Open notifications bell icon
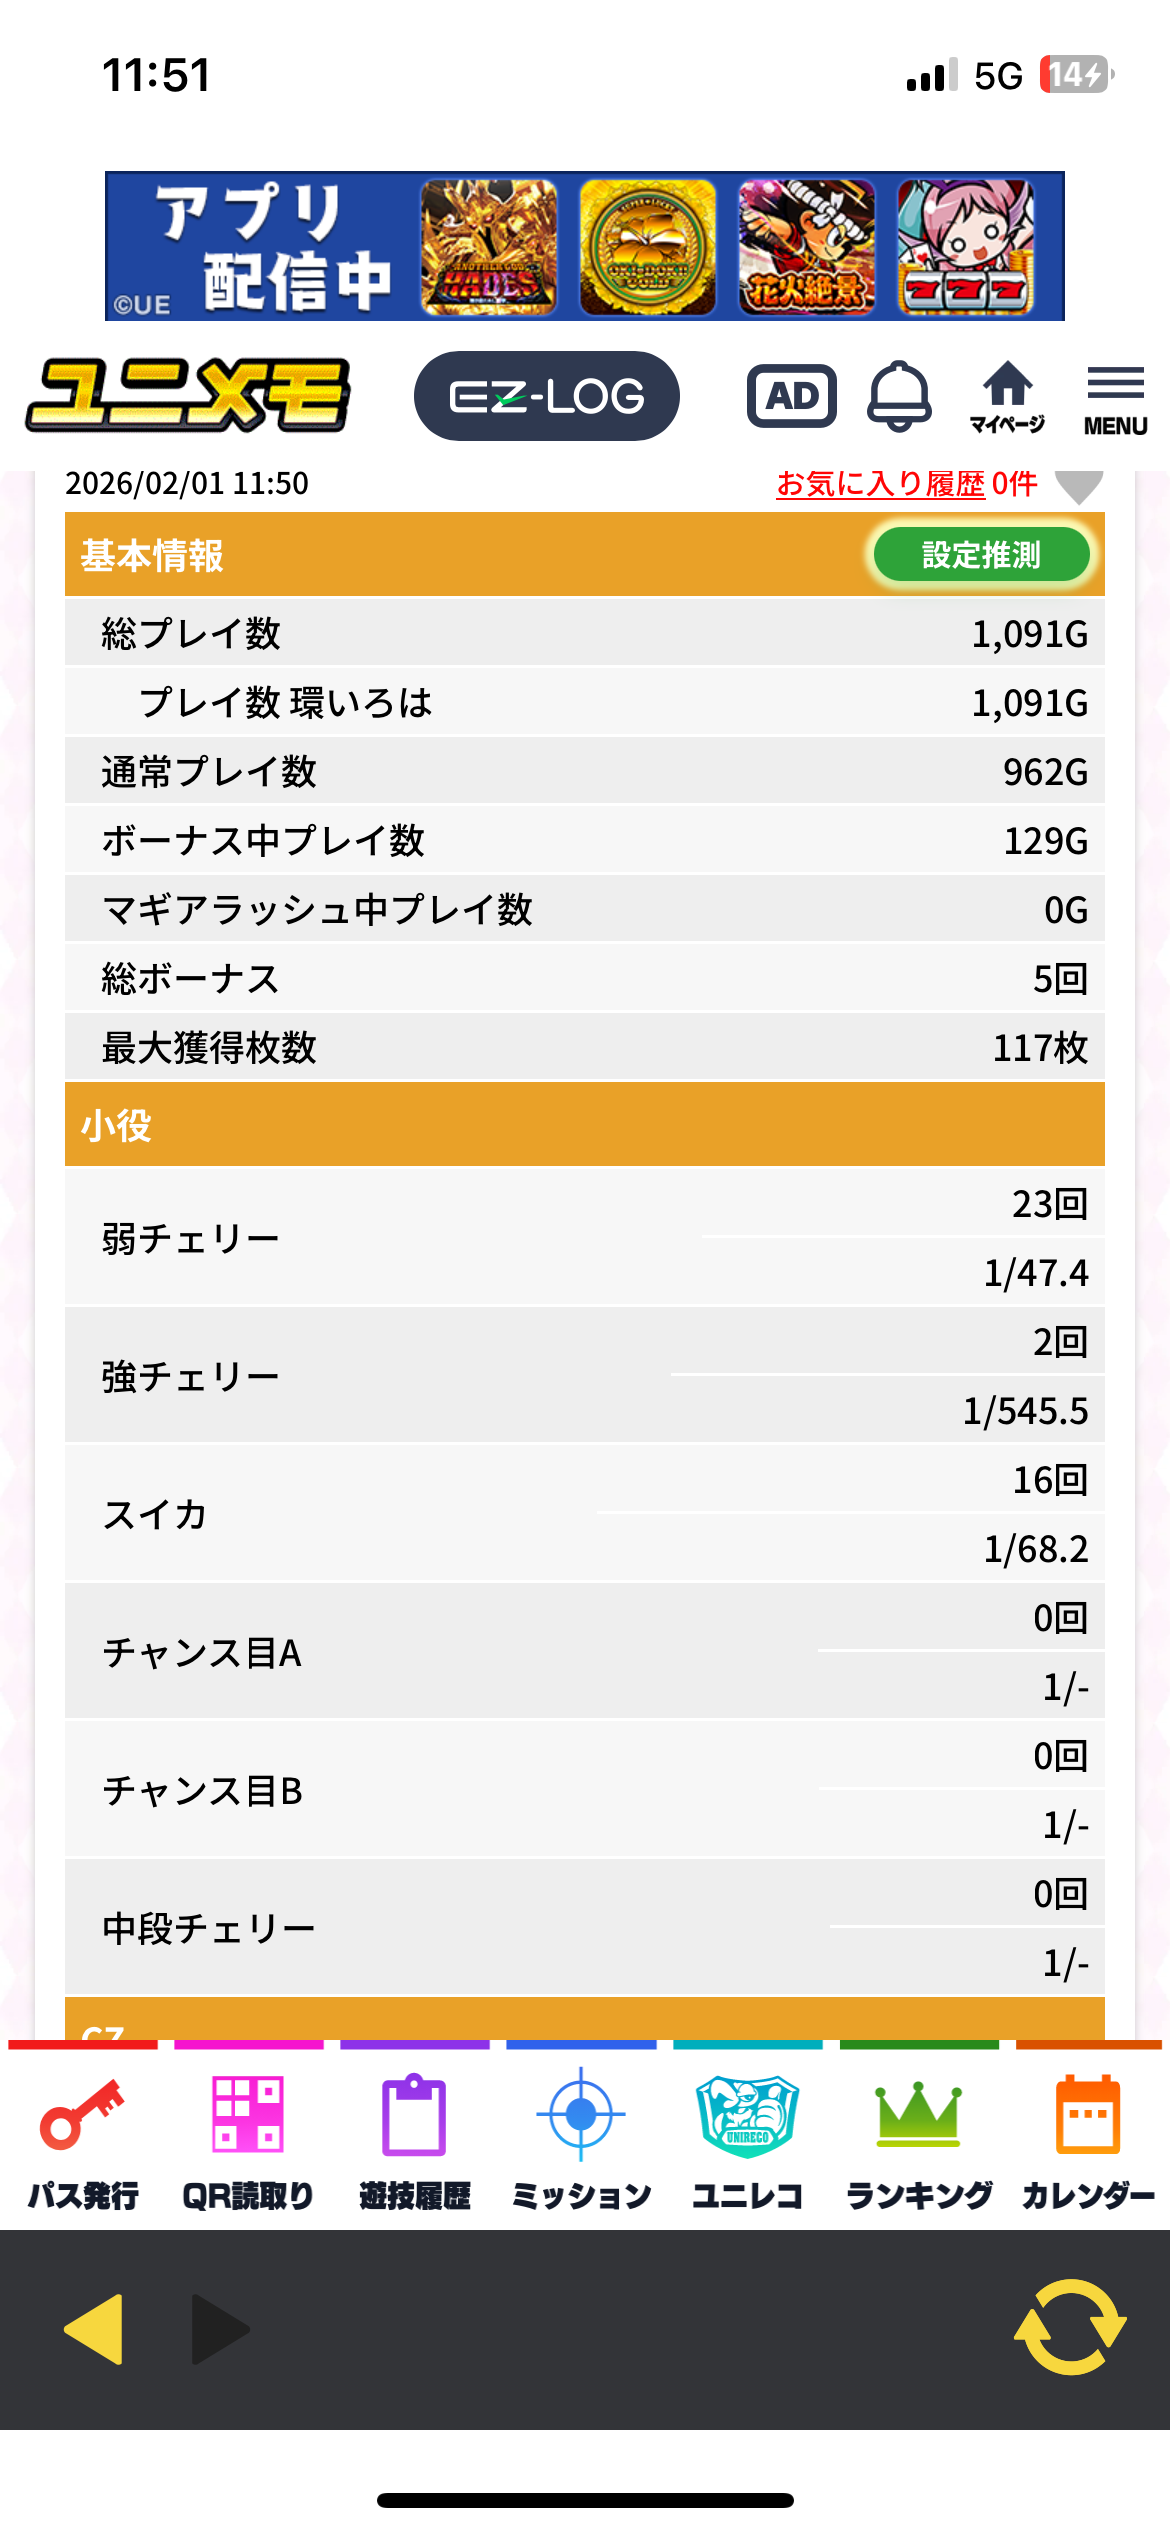 [899, 396]
